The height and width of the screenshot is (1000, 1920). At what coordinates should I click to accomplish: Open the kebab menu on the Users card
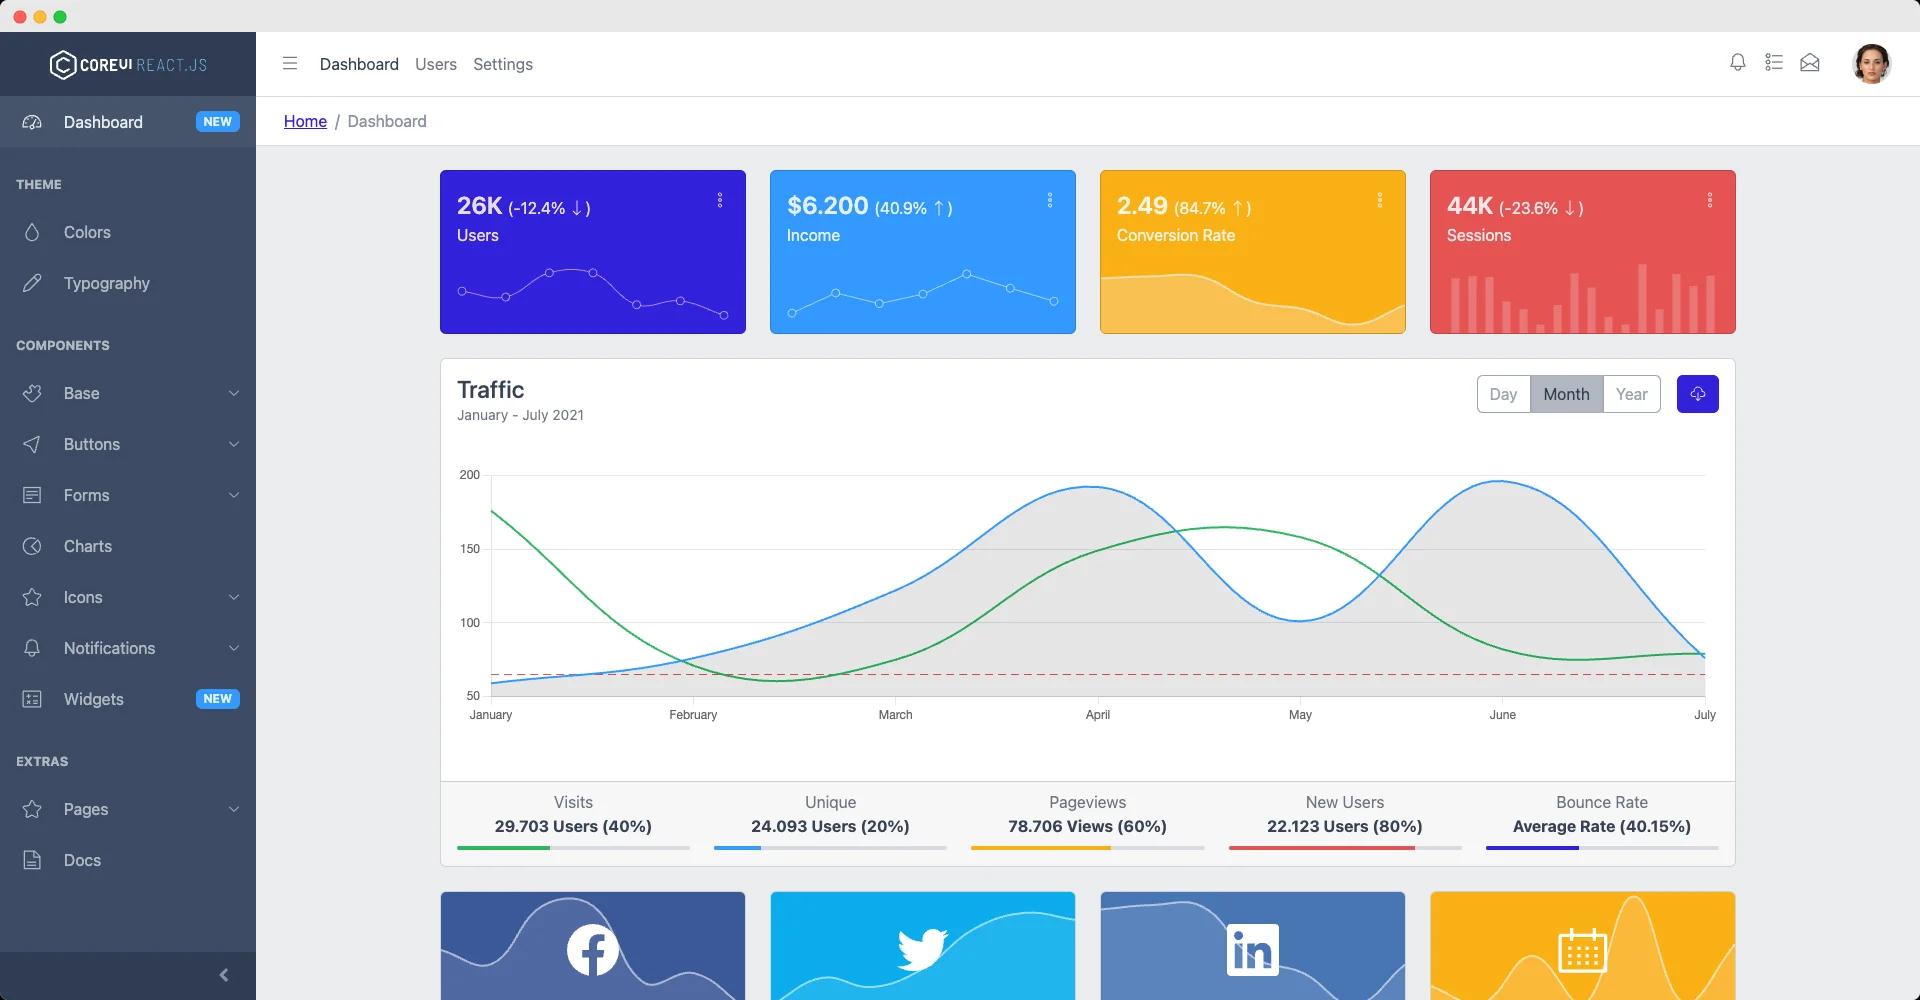(x=720, y=200)
